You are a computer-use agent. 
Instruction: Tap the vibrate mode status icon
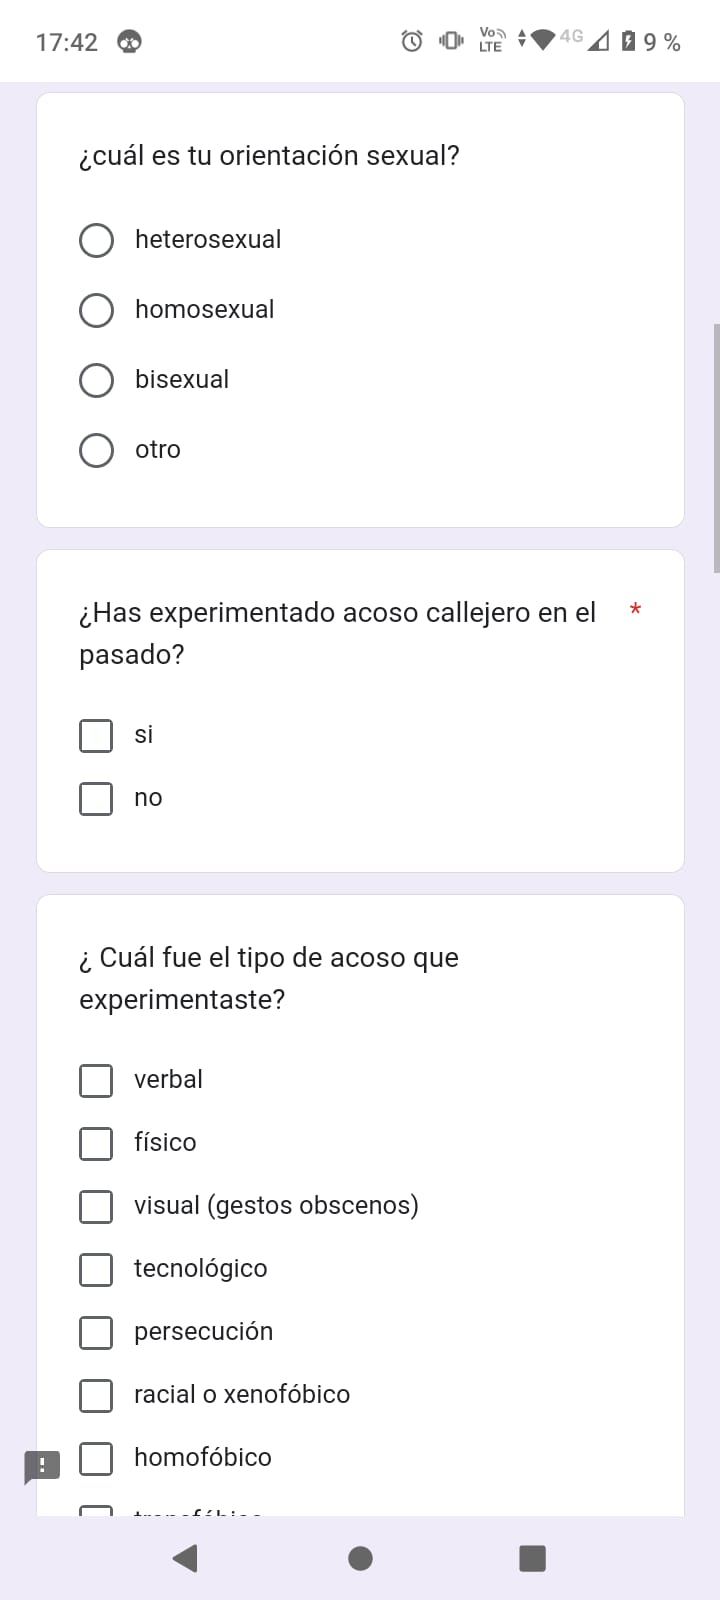pos(451,41)
